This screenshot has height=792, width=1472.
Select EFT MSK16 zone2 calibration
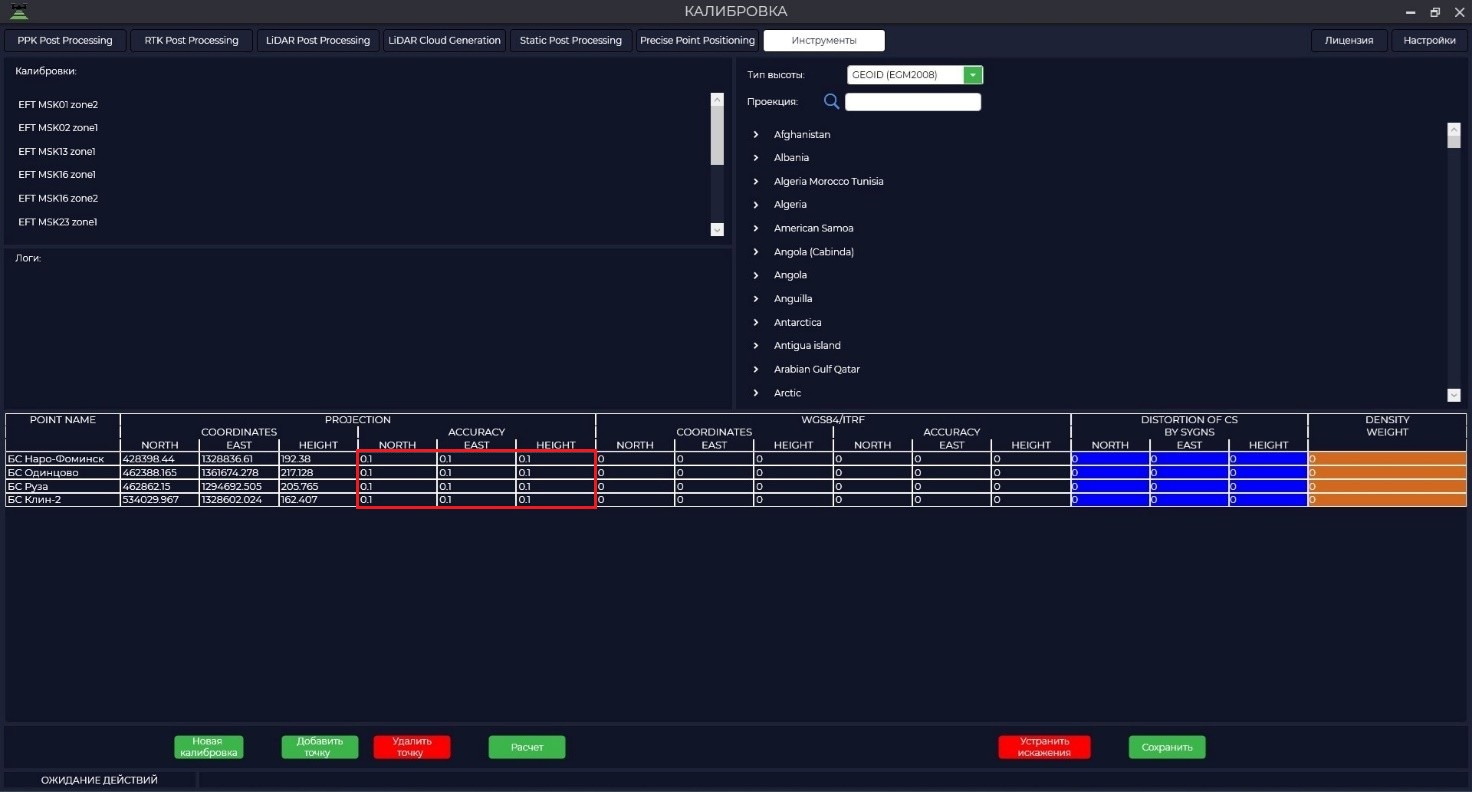[x=58, y=198]
